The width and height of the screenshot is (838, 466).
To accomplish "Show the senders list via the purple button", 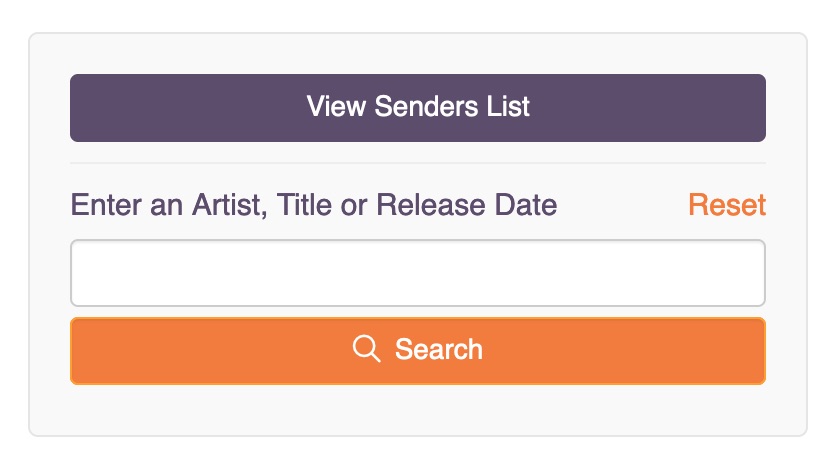I will click(x=418, y=107).
